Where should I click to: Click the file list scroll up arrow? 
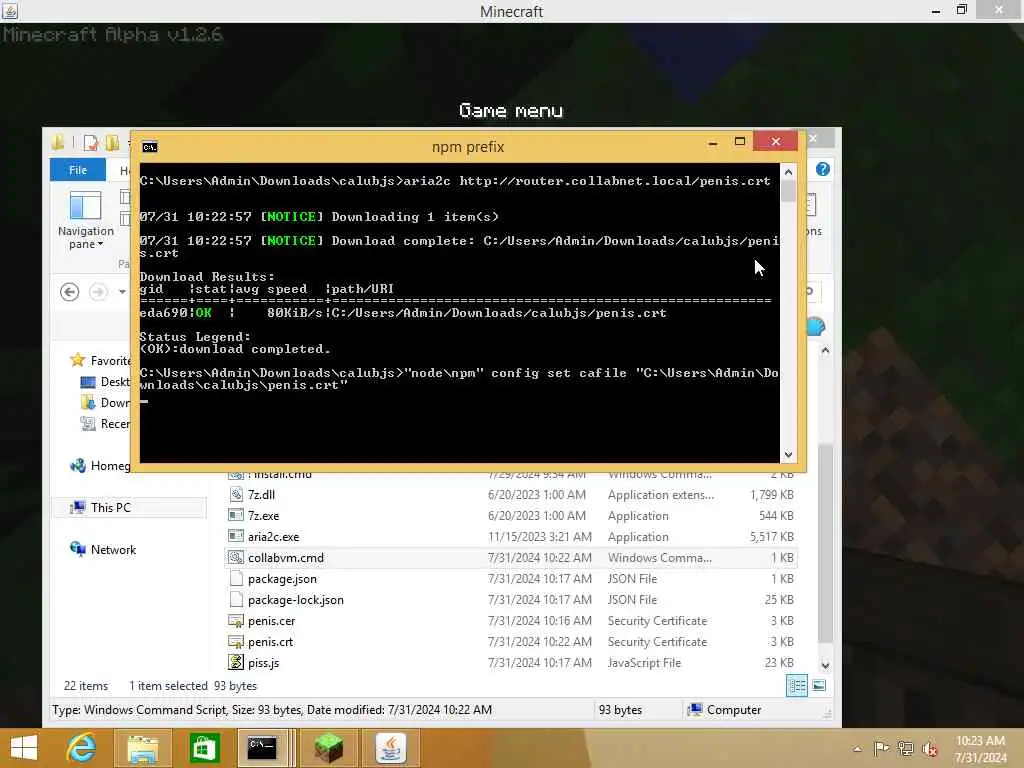pyautogui.click(x=825, y=351)
